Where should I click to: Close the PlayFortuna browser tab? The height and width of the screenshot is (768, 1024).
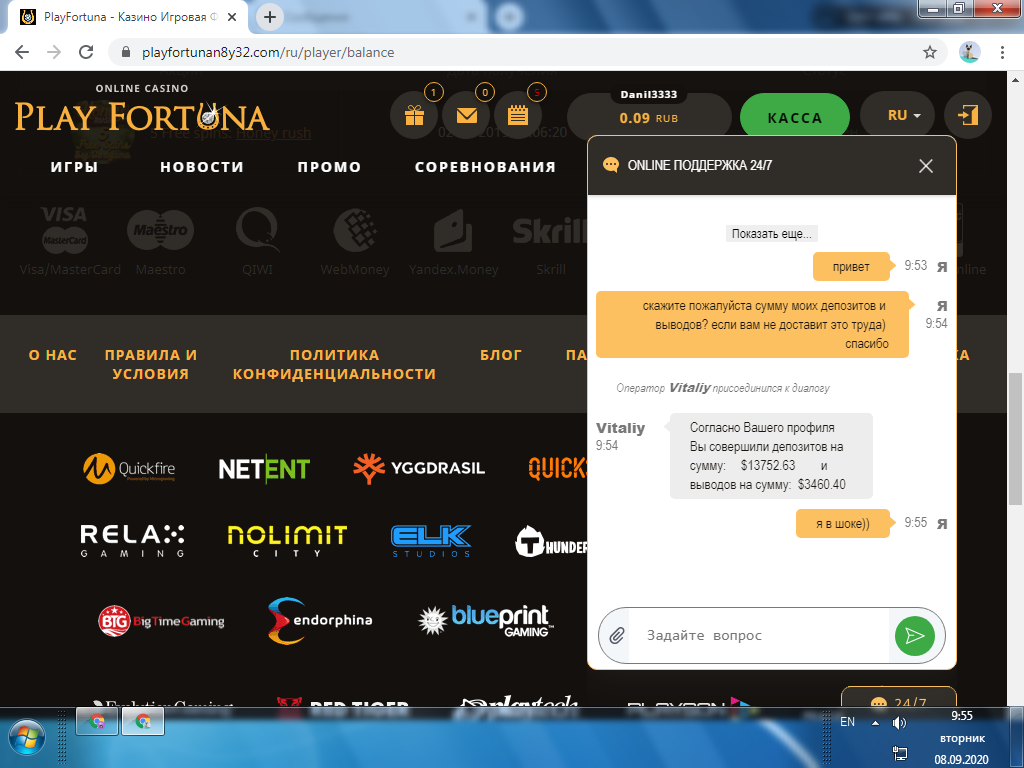tap(232, 17)
